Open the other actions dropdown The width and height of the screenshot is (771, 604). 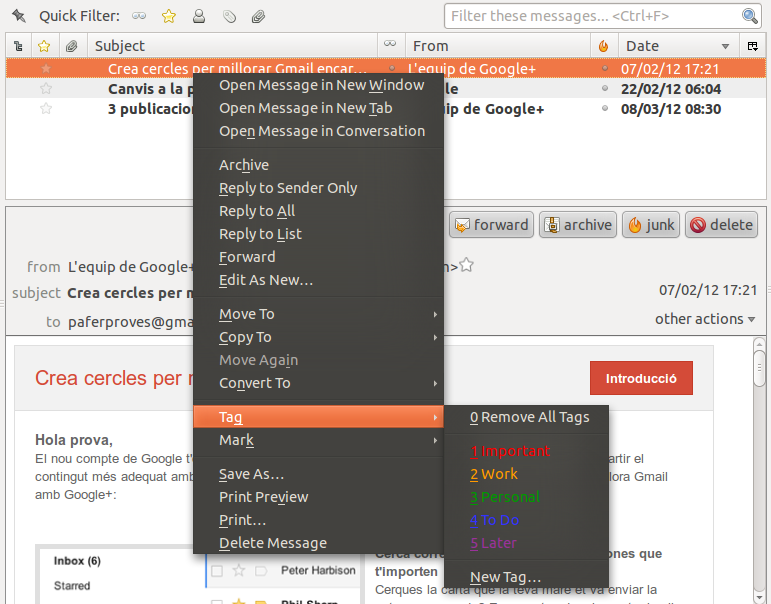[705, 319]
